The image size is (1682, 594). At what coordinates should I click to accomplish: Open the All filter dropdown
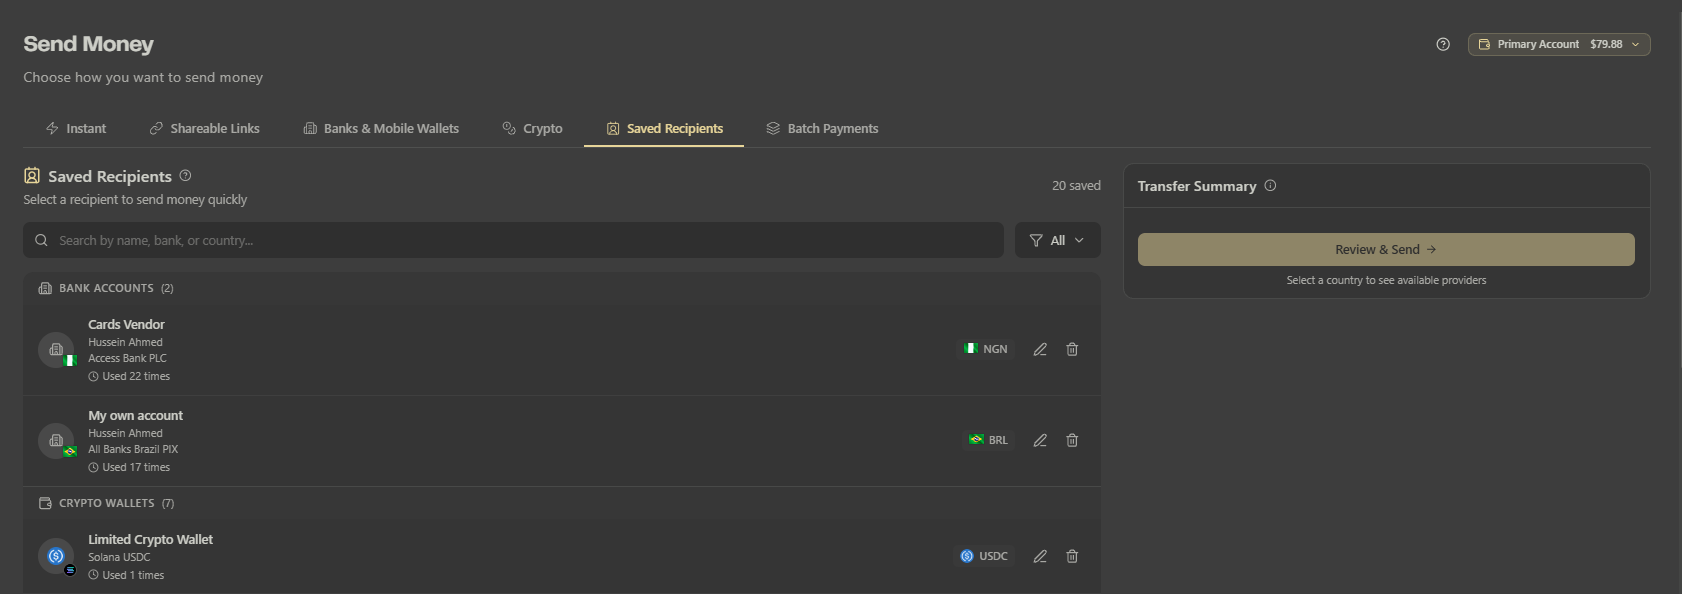click(x=1058, y=240)
